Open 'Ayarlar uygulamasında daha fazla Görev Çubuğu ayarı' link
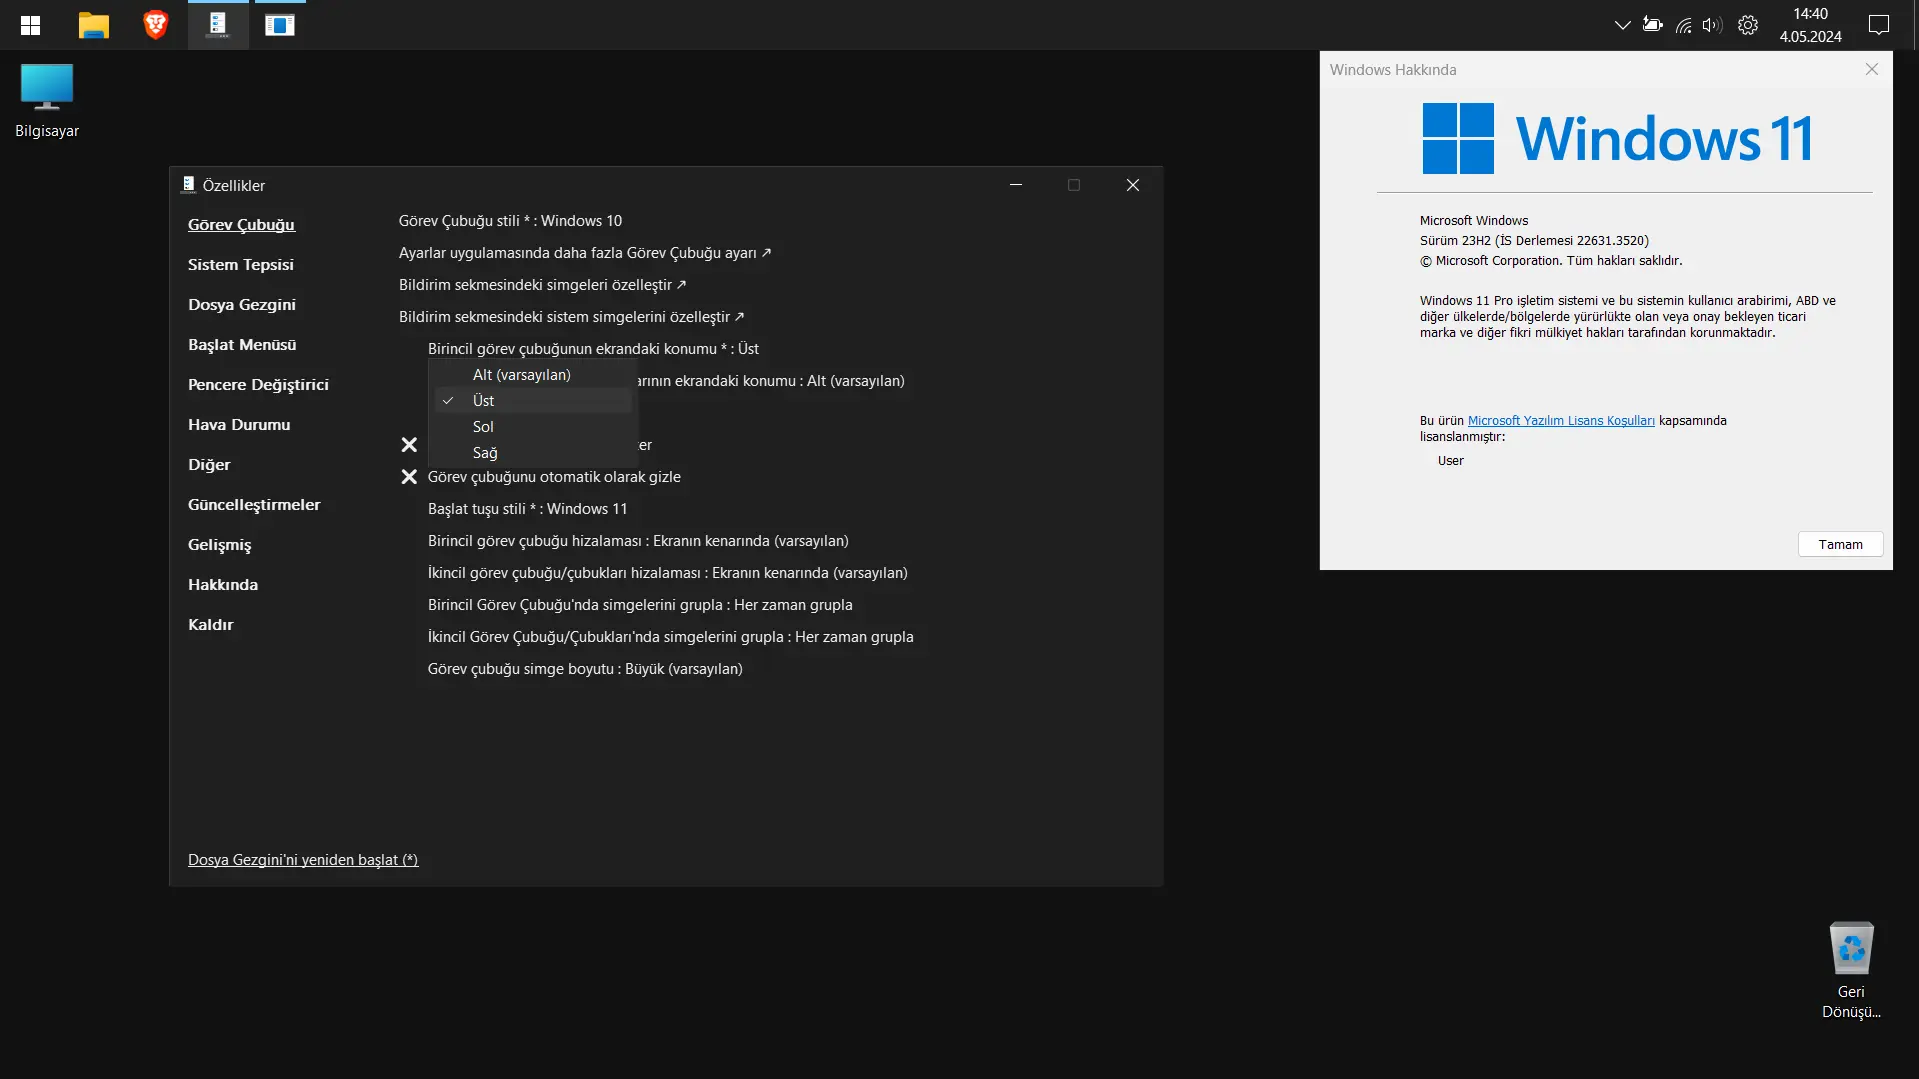The height and width of the screenshot is (1079, 1919). [x=585, y=253]
